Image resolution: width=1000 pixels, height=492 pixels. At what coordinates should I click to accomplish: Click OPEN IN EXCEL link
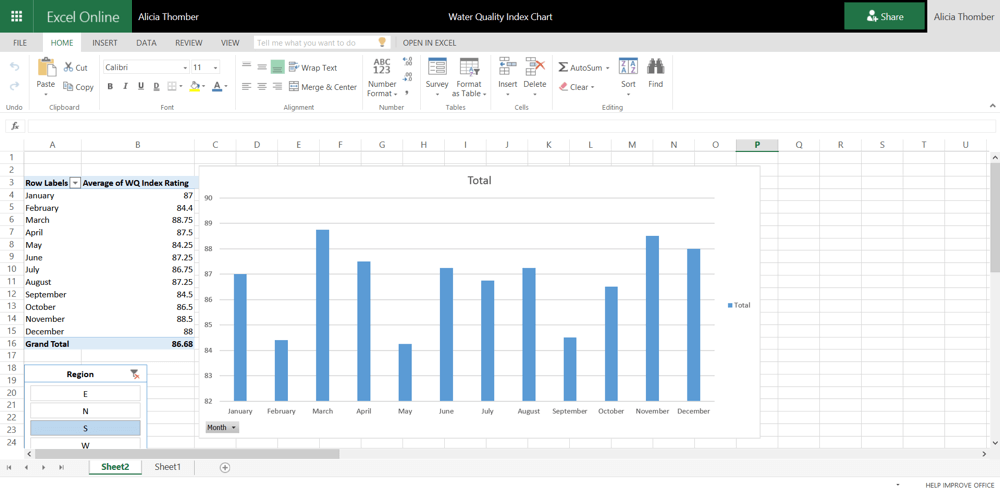click(x=429, y=43)
